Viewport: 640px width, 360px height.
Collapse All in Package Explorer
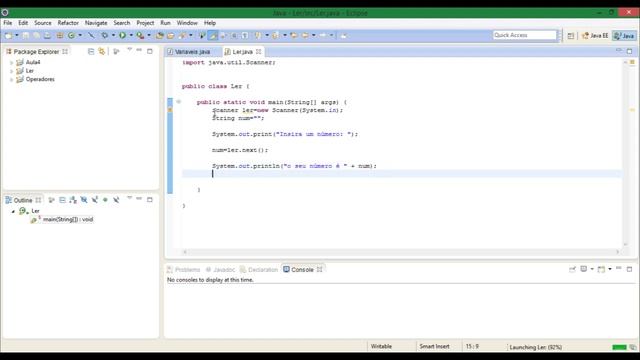pos(91,51)
